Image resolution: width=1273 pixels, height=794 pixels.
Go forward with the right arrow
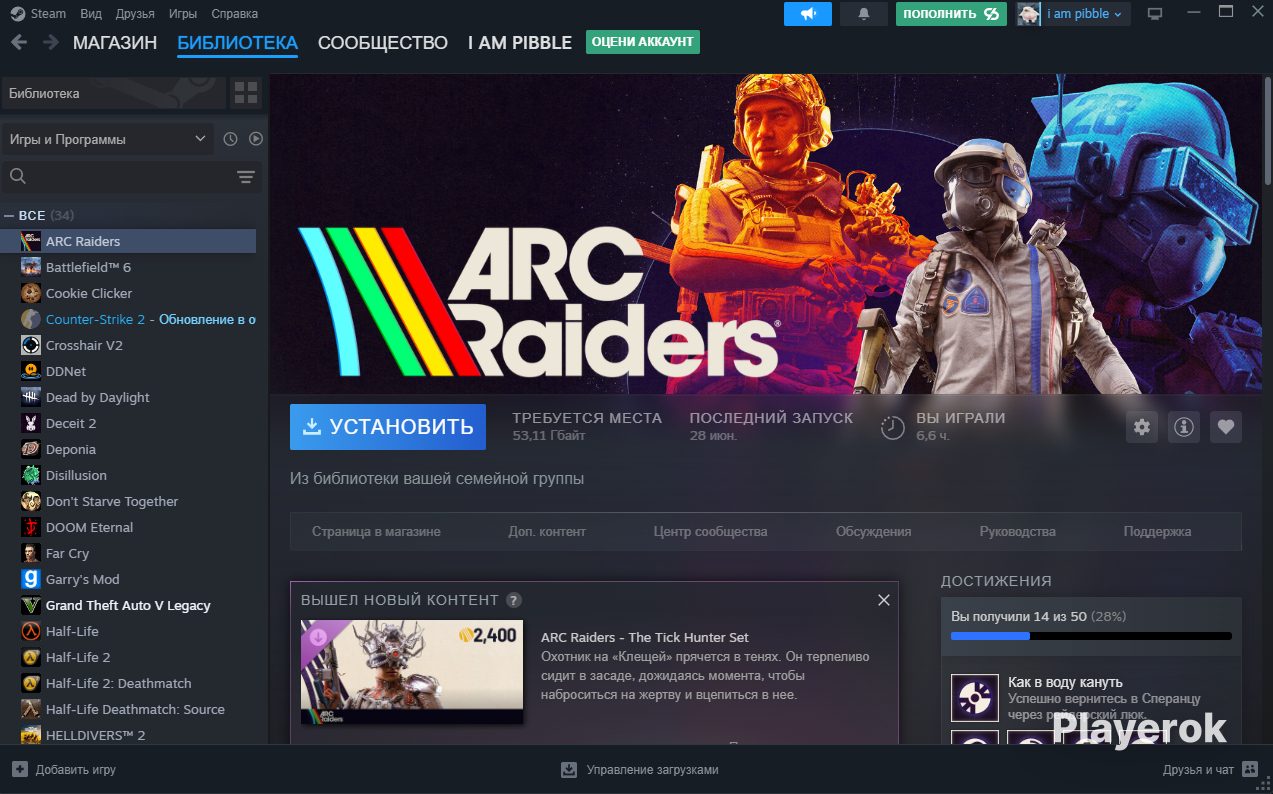(x=51, y=42)
